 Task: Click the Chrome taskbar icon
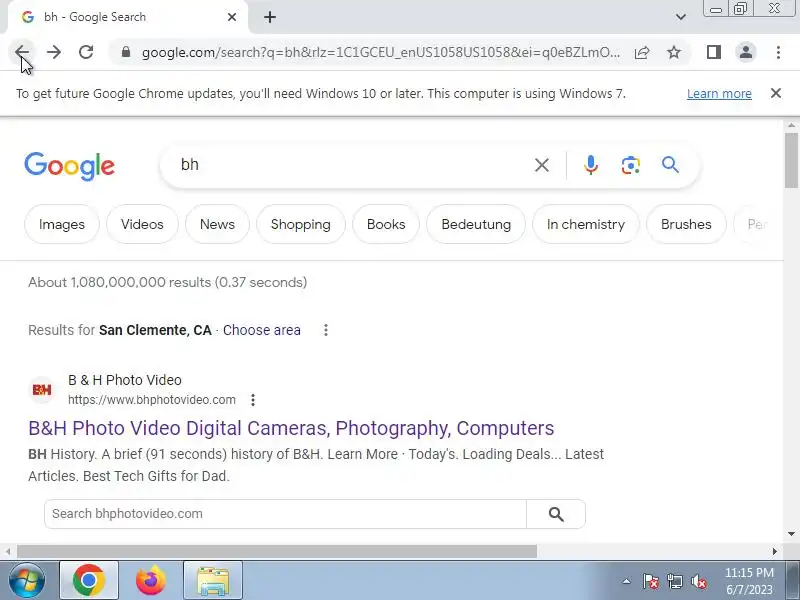coord(89,581)
